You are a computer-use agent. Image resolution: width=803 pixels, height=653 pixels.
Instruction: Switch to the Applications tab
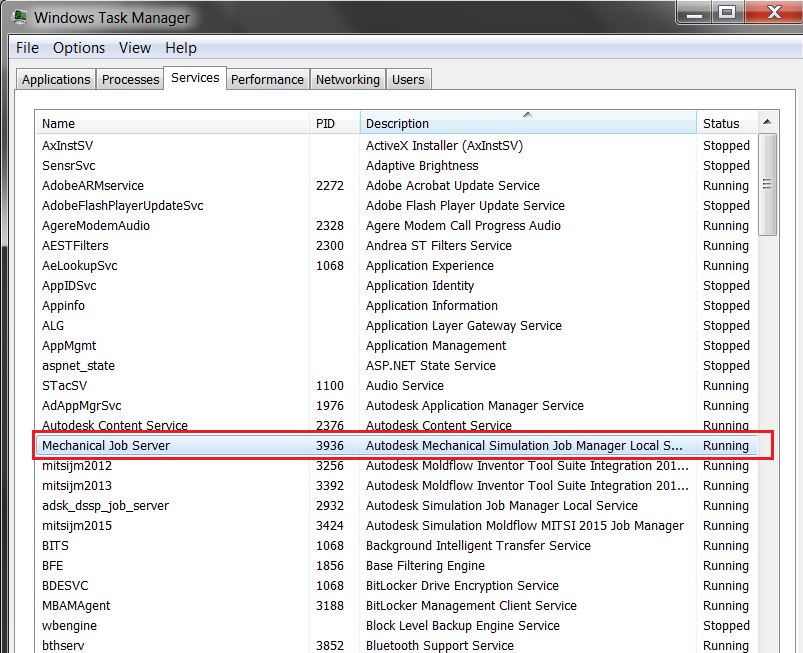(x=55, y=79)
